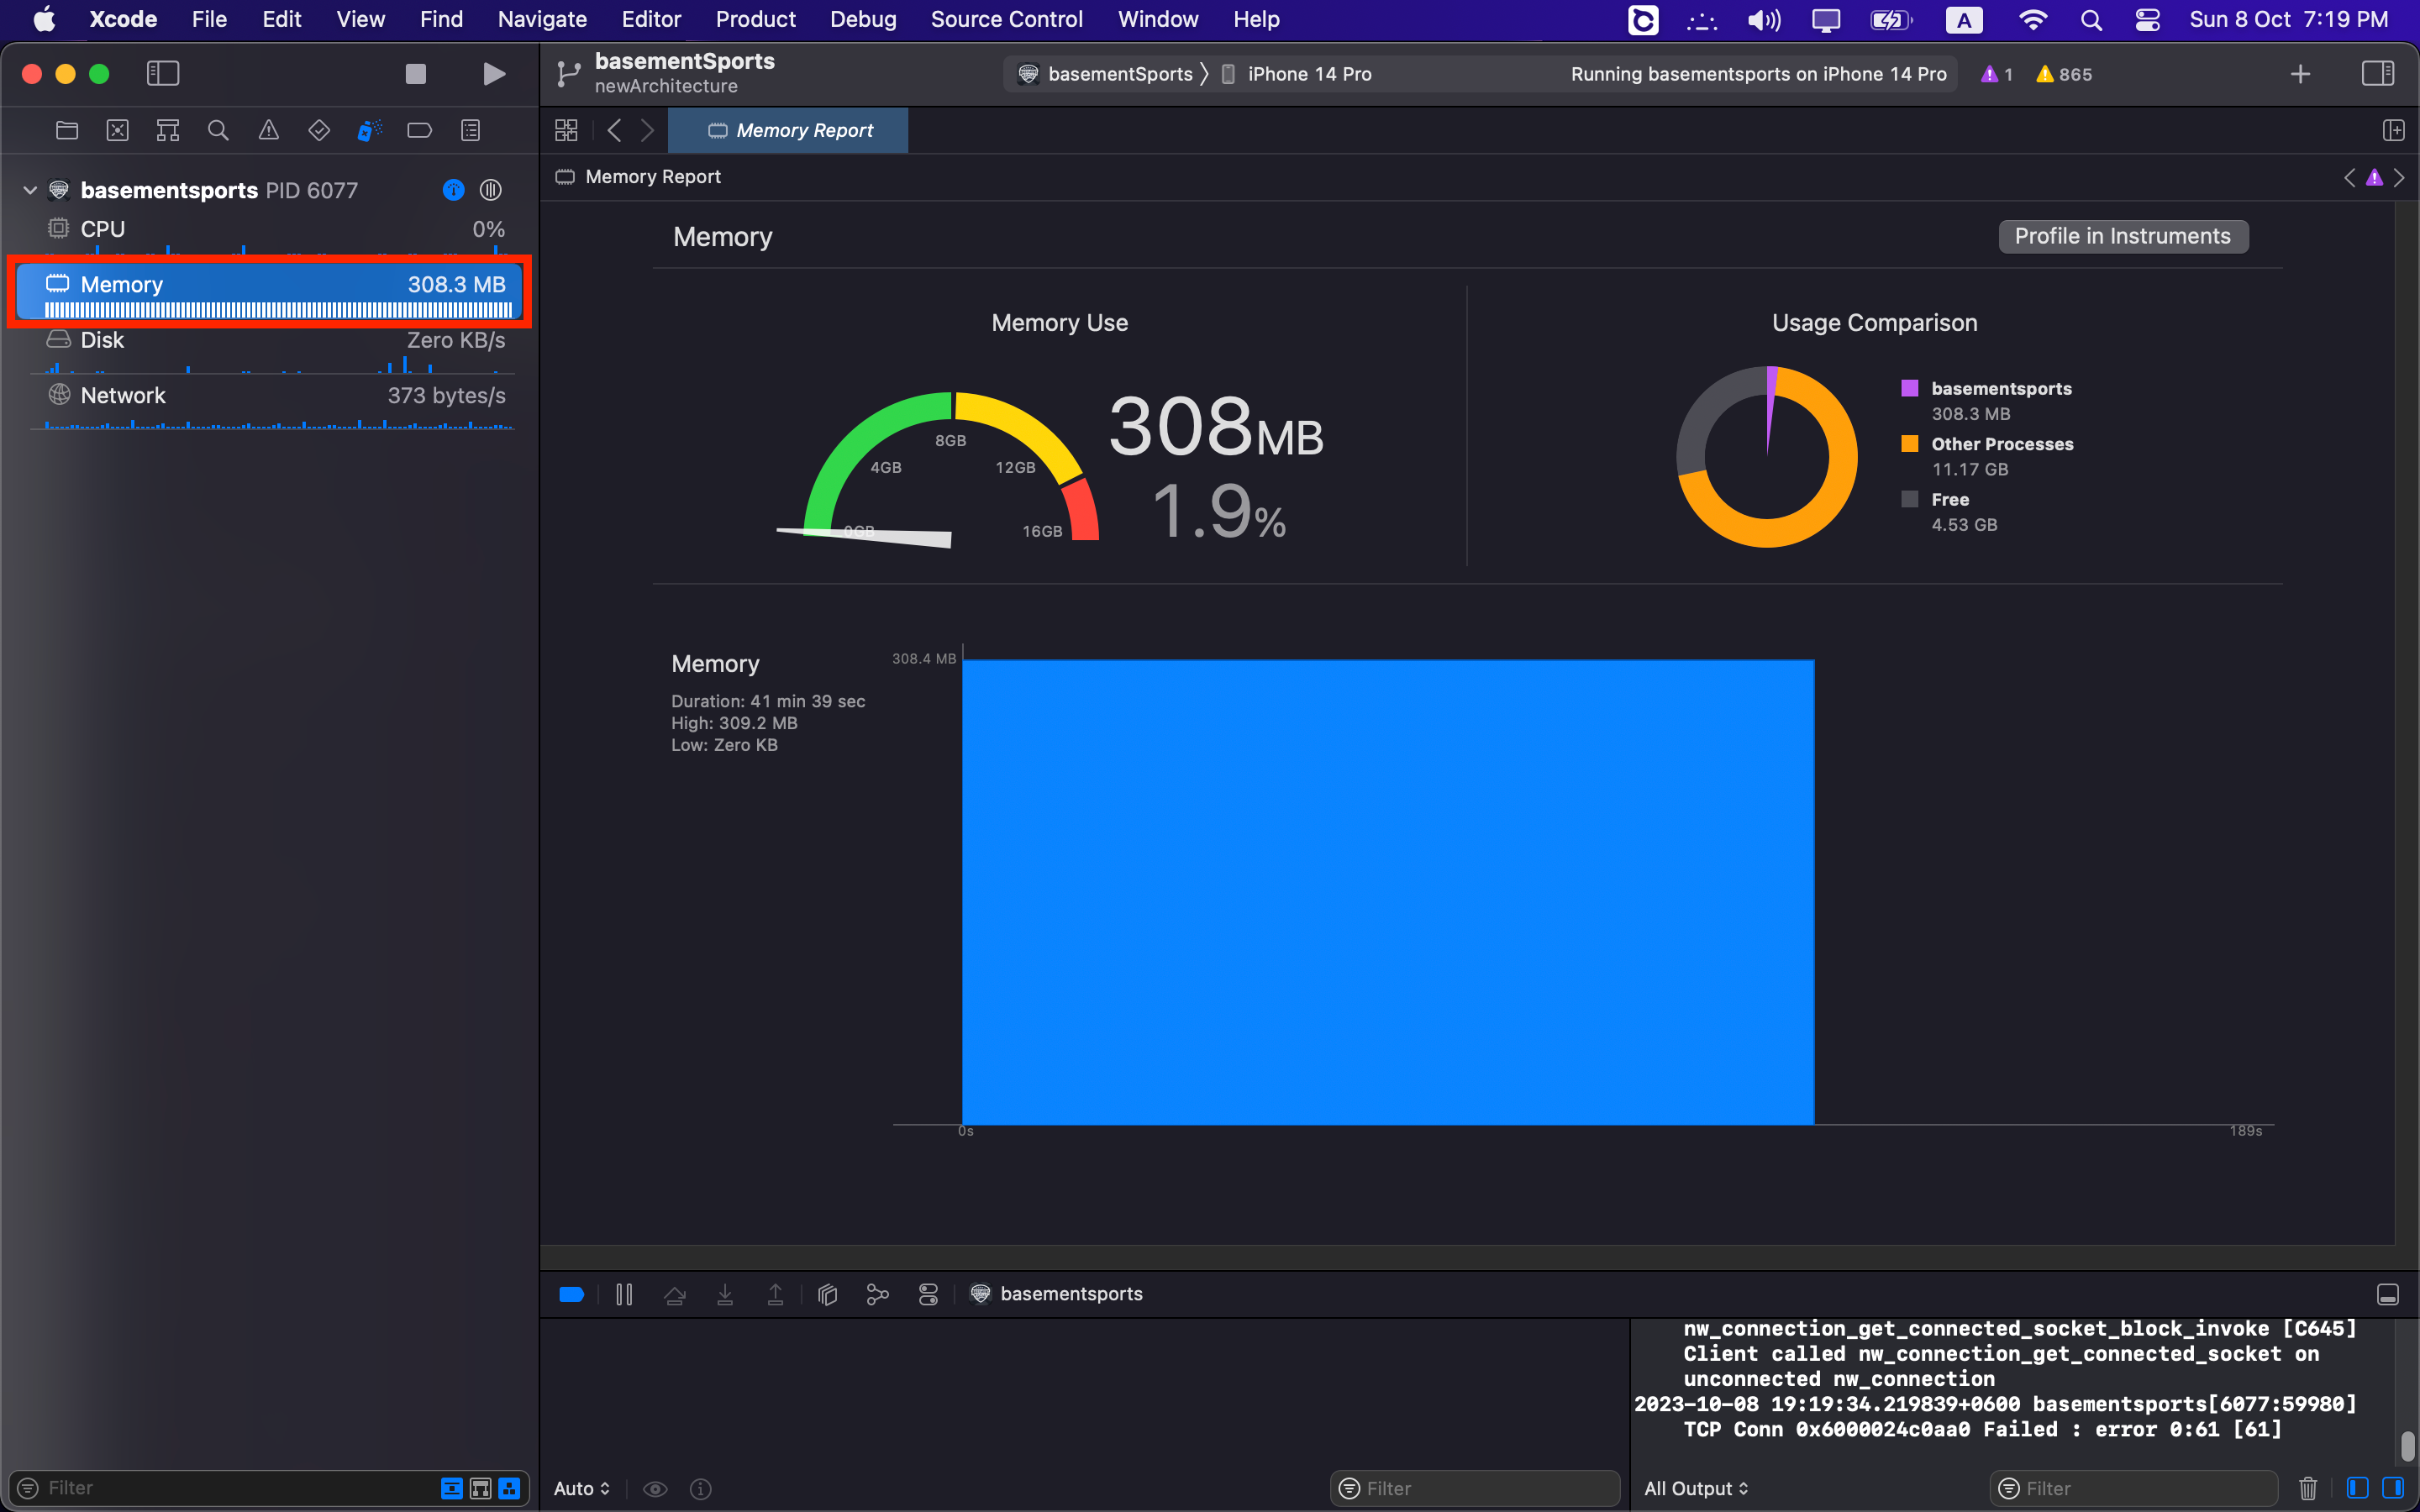Screen dimensions: 2420x1512
Task: Expand basementsports process tree item
Action: coord(29,190)
